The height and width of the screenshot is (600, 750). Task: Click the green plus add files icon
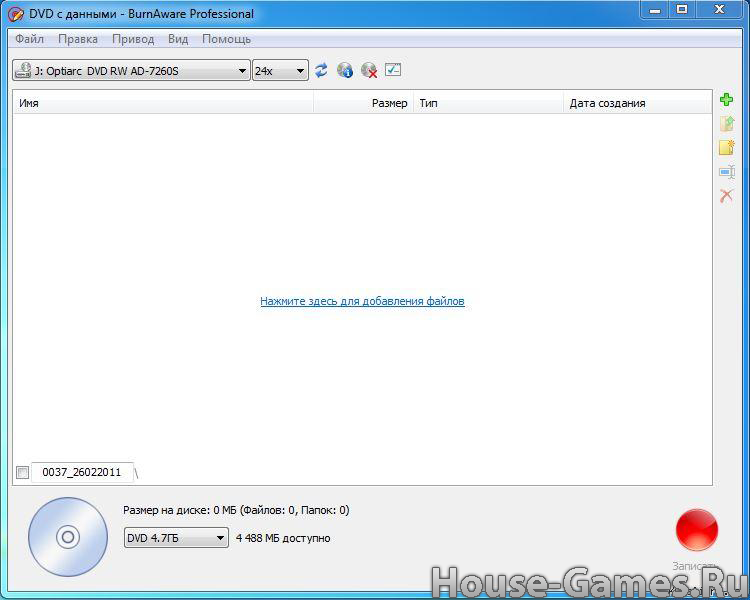(x=726, y=100)
